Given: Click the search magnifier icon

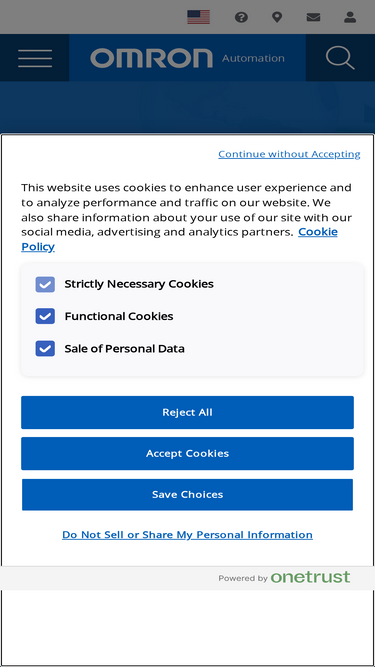Looking at the screenshot, I should tap(340, 58).
